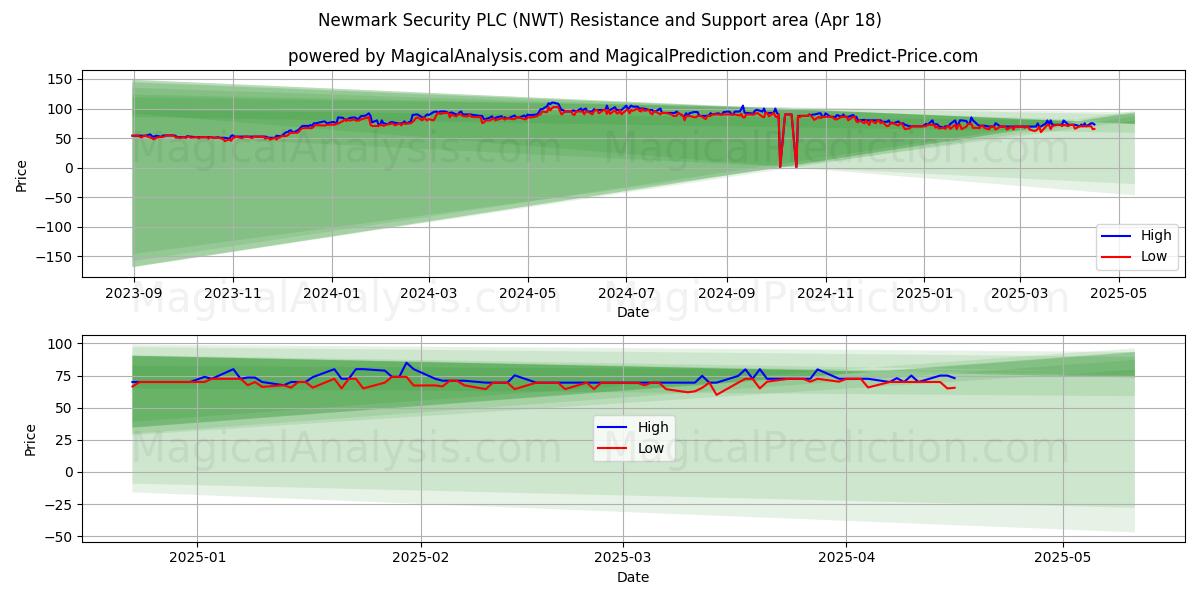
Task: Click the bottom chart x-axis label 2025-02
Action: (x=421, y=558)
